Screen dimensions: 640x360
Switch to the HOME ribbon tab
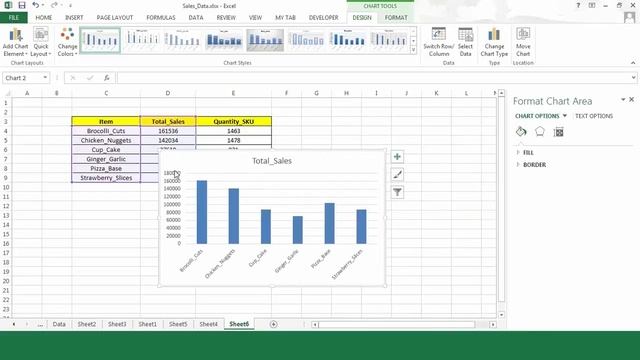pyautogui.click(x=44, y=18)
